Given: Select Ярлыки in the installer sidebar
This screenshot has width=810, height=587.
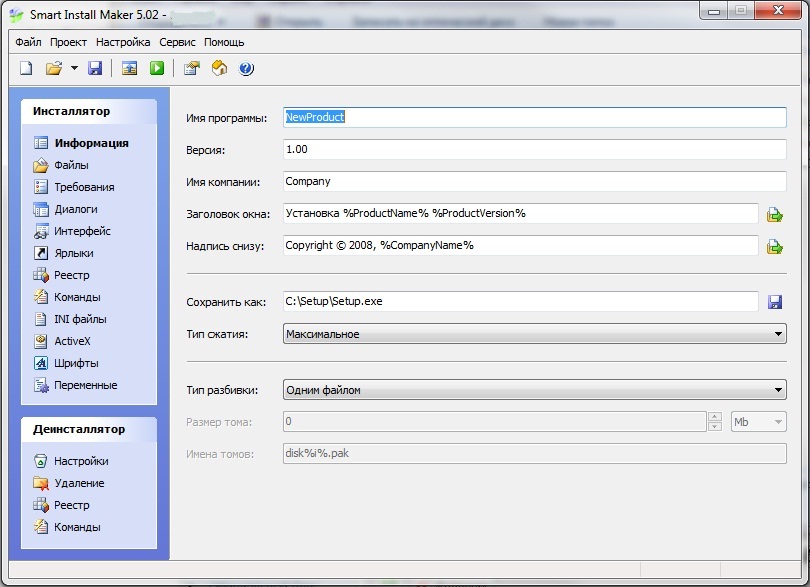Looking at the screenshot, I should tap(74, 253).
